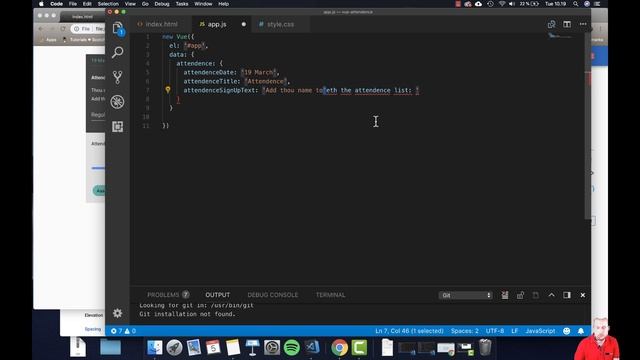Close the bottom Output panel
640x360 pixels.
click(583, 295)
